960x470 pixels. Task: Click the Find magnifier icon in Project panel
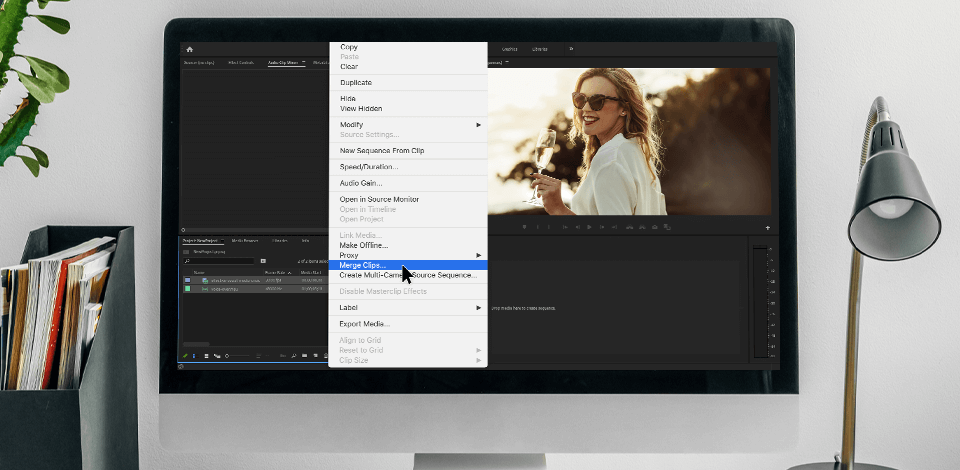(293, 355)
